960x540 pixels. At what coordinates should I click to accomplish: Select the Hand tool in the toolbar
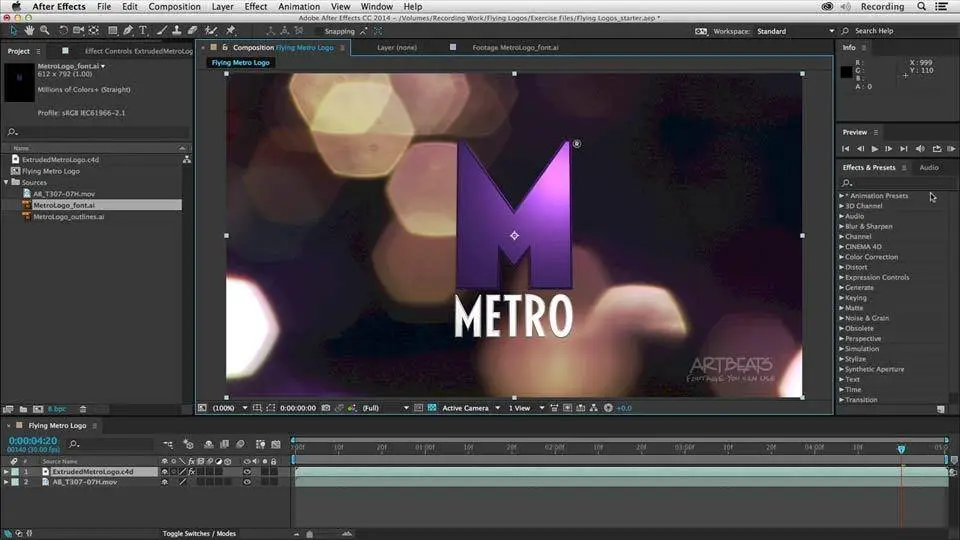(27, 31)
